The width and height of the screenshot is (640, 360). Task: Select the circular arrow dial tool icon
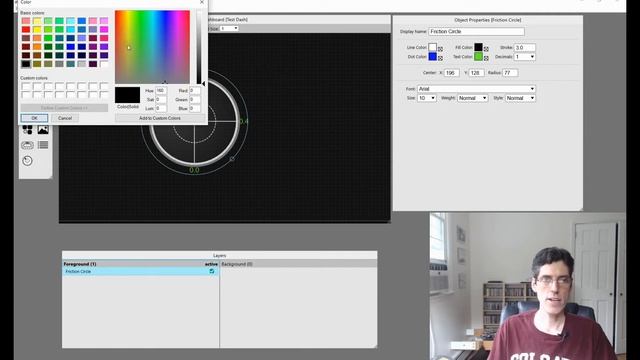point(27,160)
